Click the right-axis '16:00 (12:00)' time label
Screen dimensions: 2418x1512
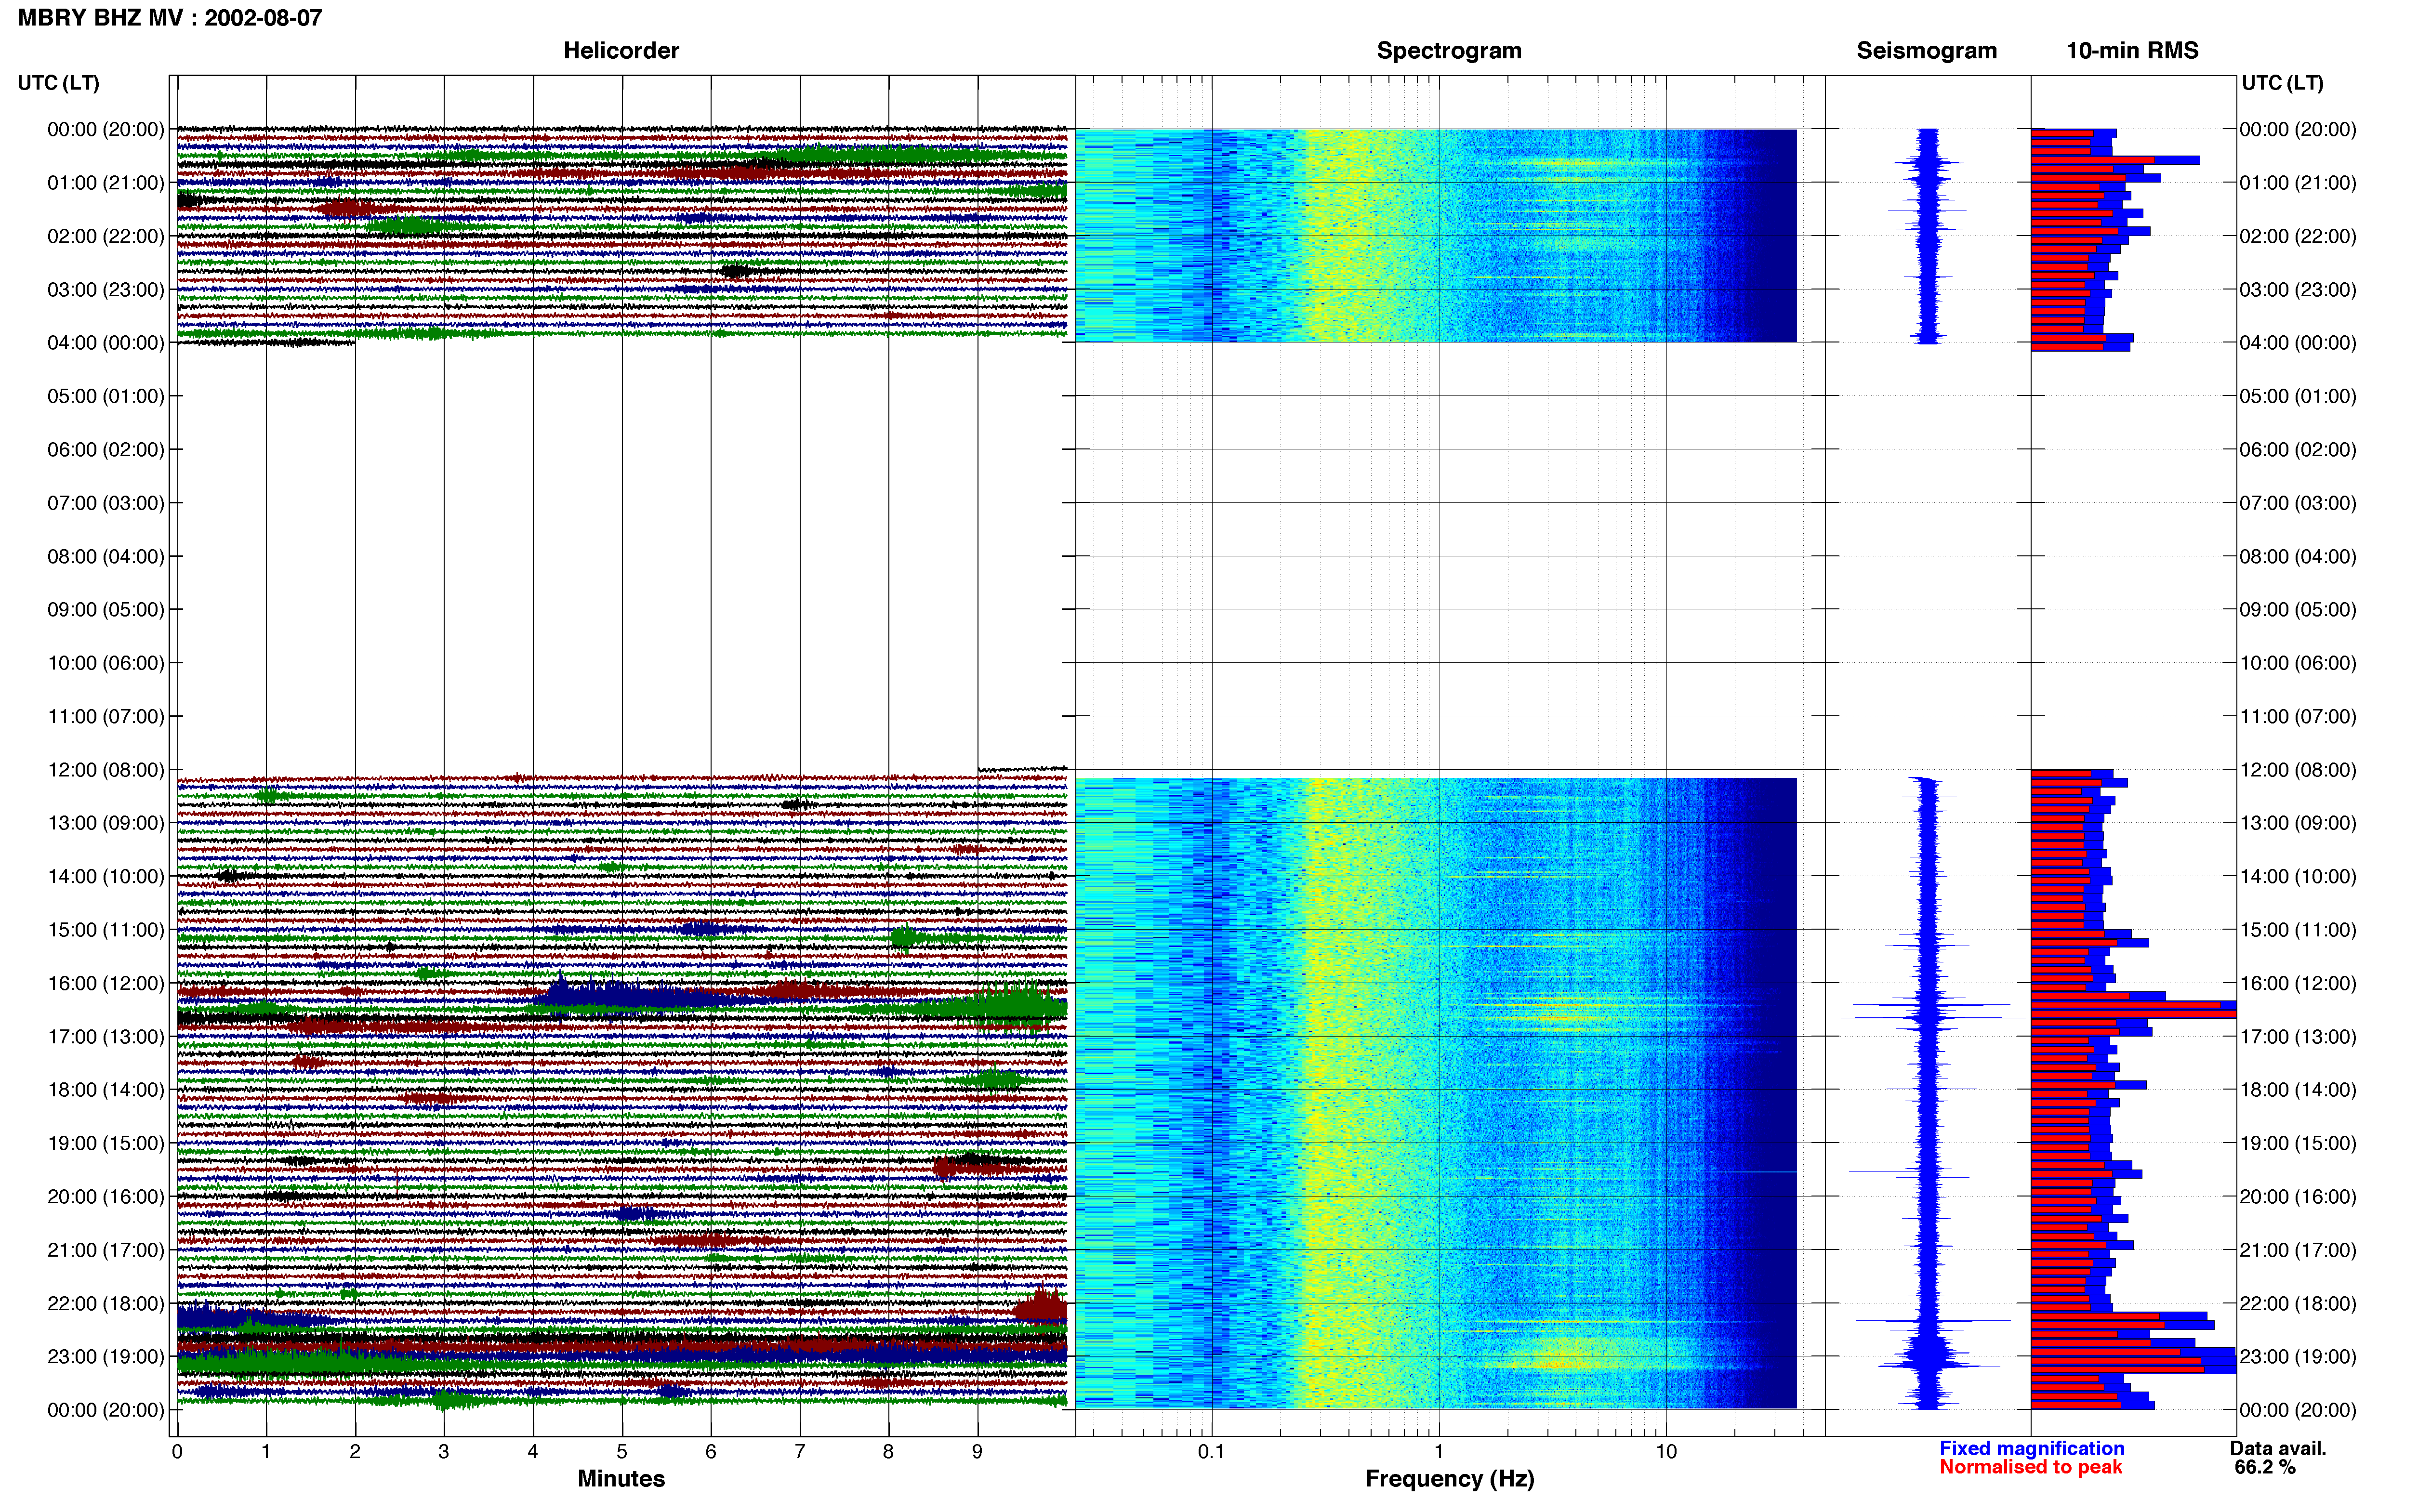pos(2298,983)
